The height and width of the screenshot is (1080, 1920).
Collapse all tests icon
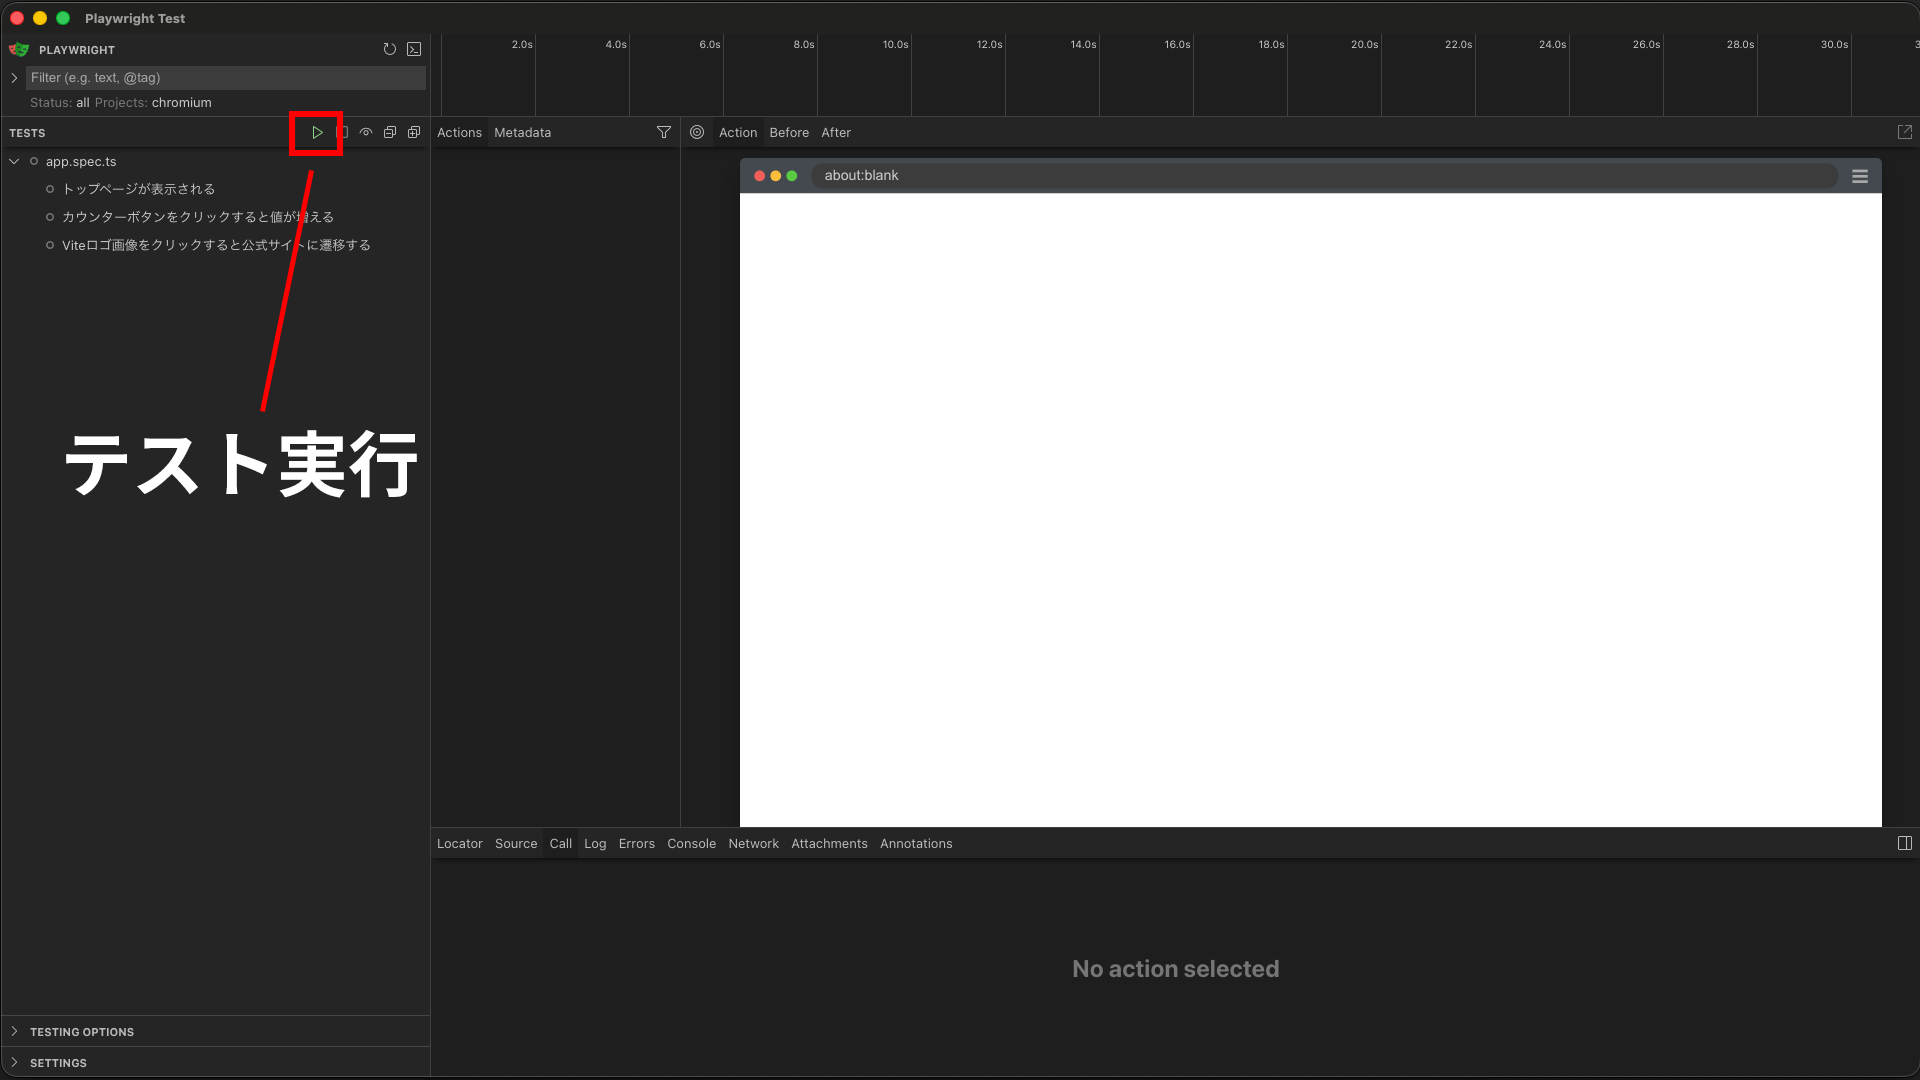click(390, 132)
